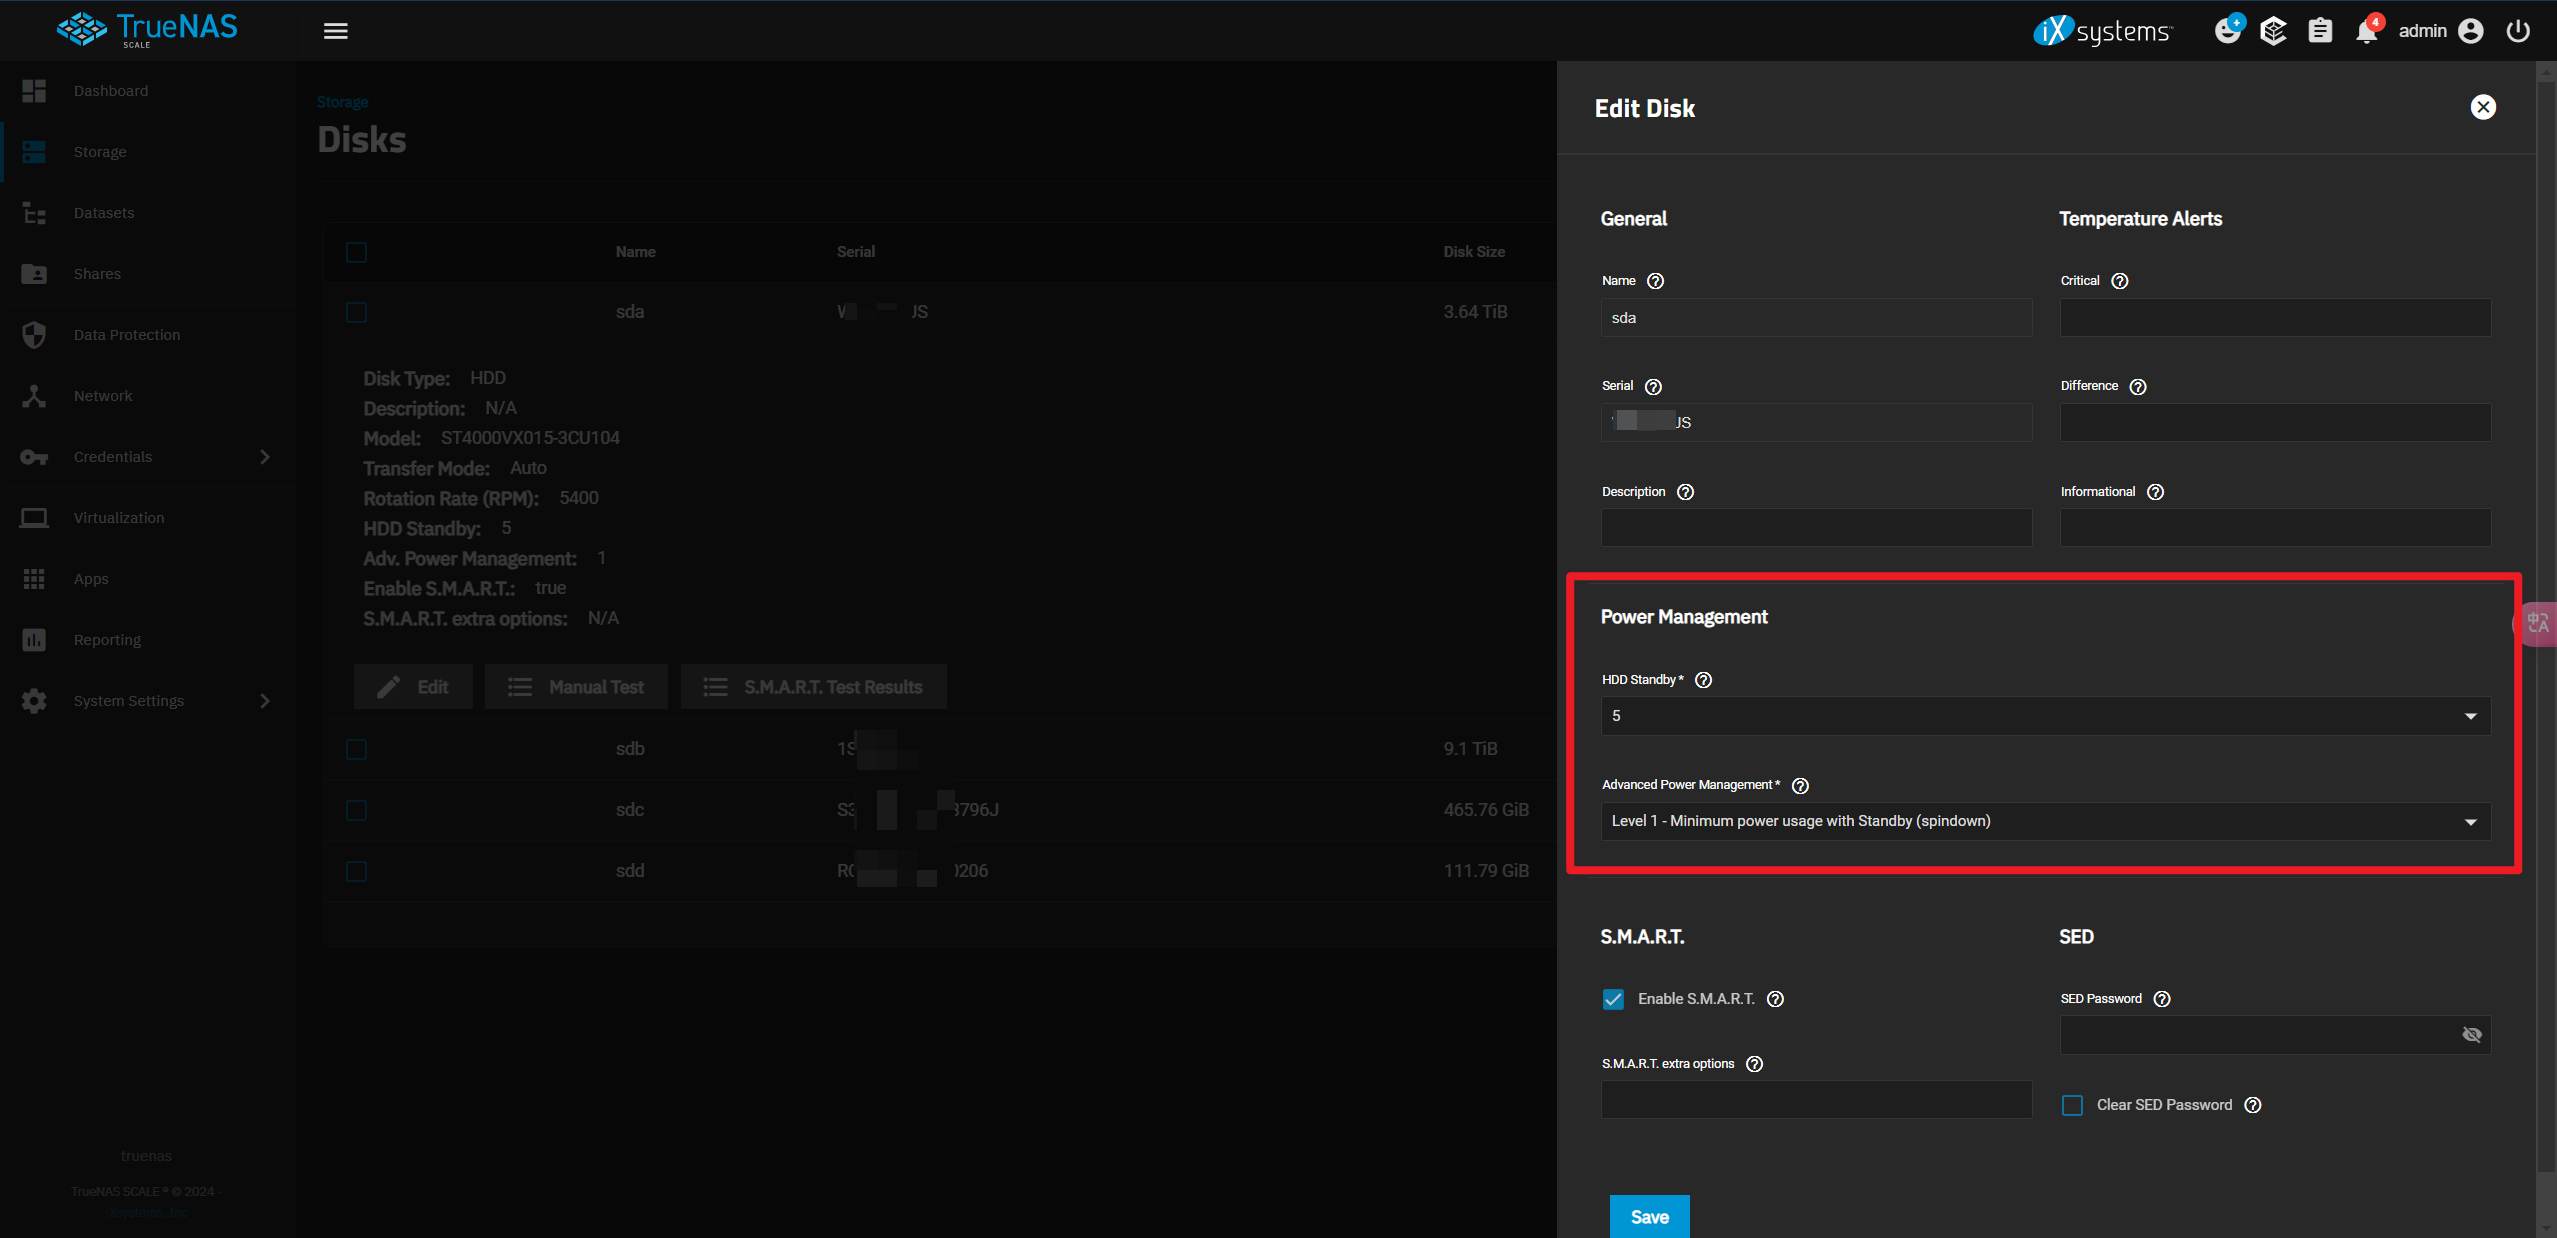This screenshot has height=1238, width=2557.
Task: Open the power menu icon
Action: pyautogui.click(x=2518, y=31)
